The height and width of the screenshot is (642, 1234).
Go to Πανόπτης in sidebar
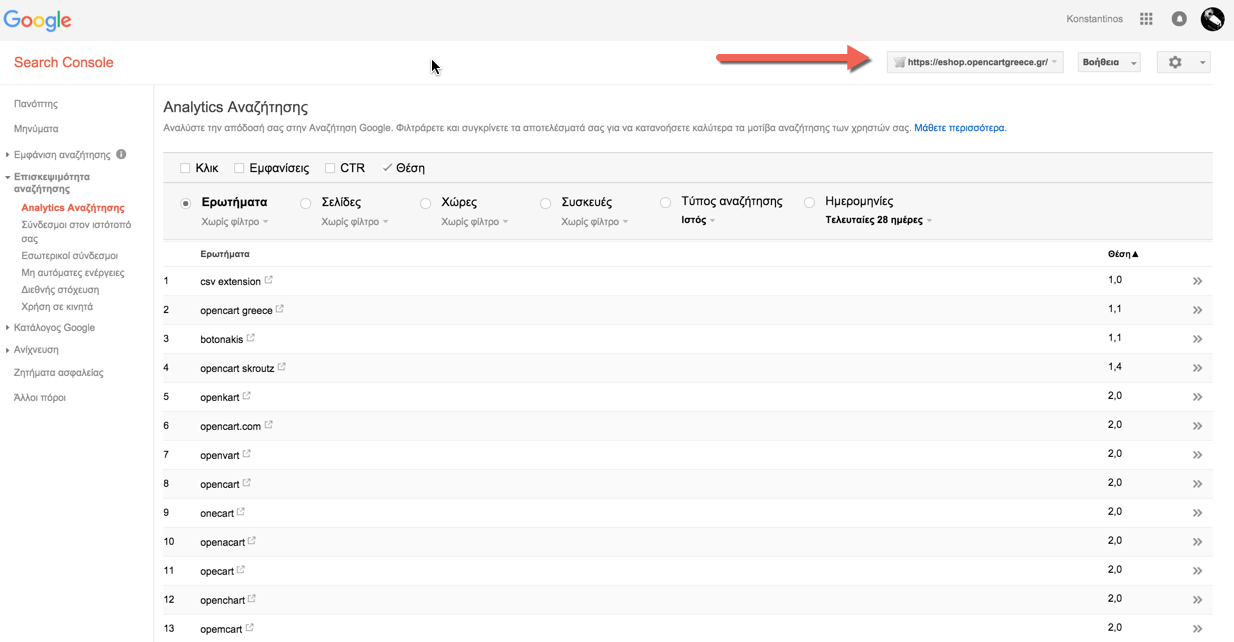[x=36, y=103]
